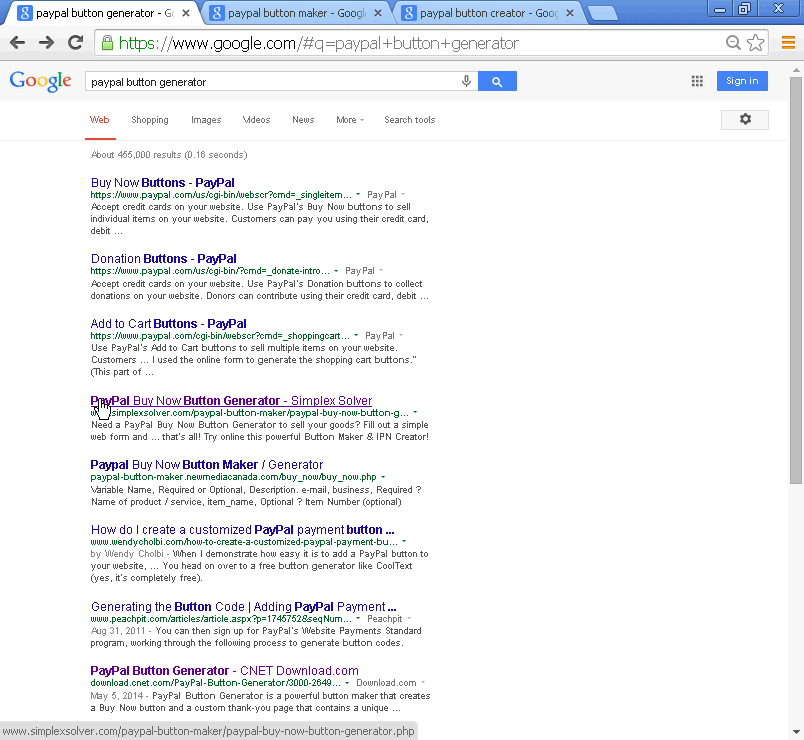Open Paypal Buy Now Button Maker / Generator result
This screenshot has height=740, width=804.
point(207,465)
